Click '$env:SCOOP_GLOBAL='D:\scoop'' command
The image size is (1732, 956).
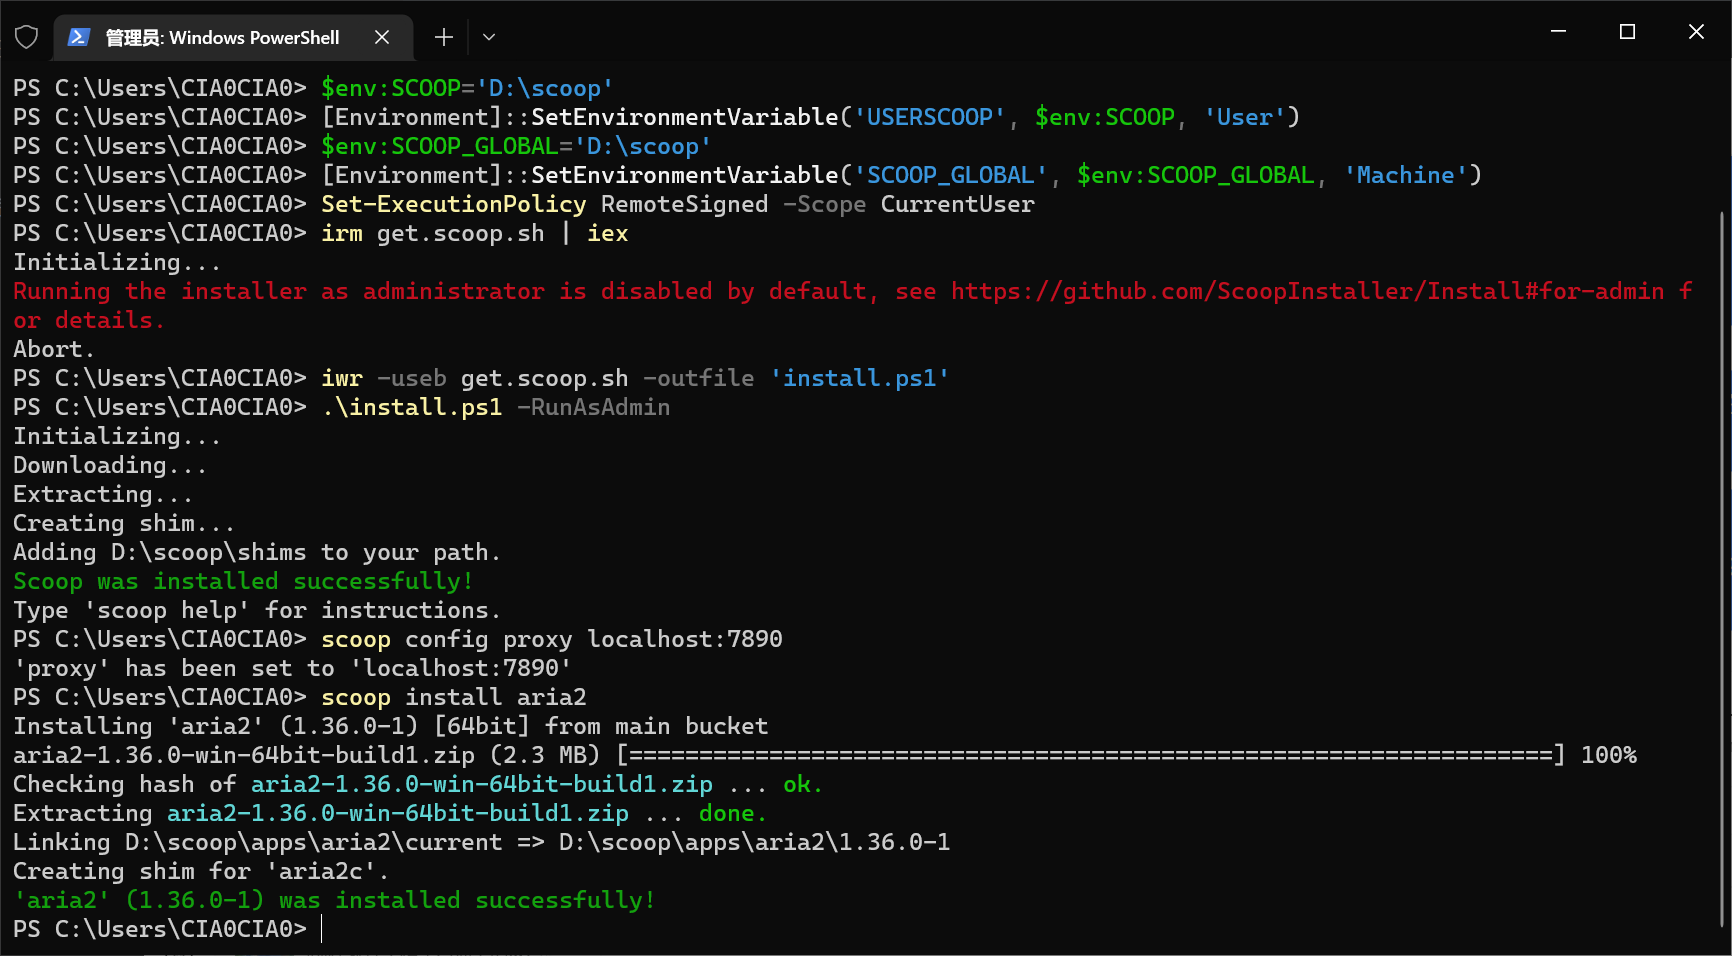tap(516, 146)
